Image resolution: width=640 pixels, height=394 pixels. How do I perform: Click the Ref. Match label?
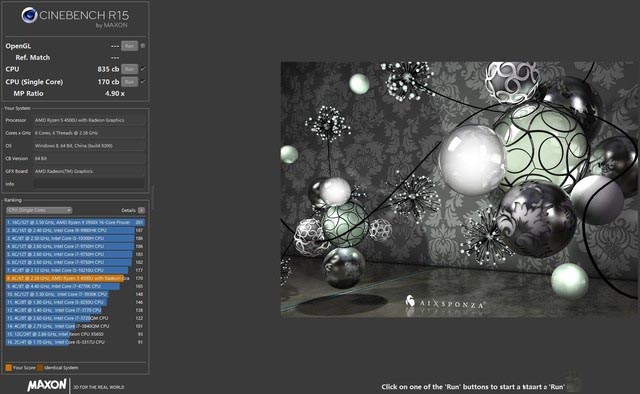tap(33, 58)
